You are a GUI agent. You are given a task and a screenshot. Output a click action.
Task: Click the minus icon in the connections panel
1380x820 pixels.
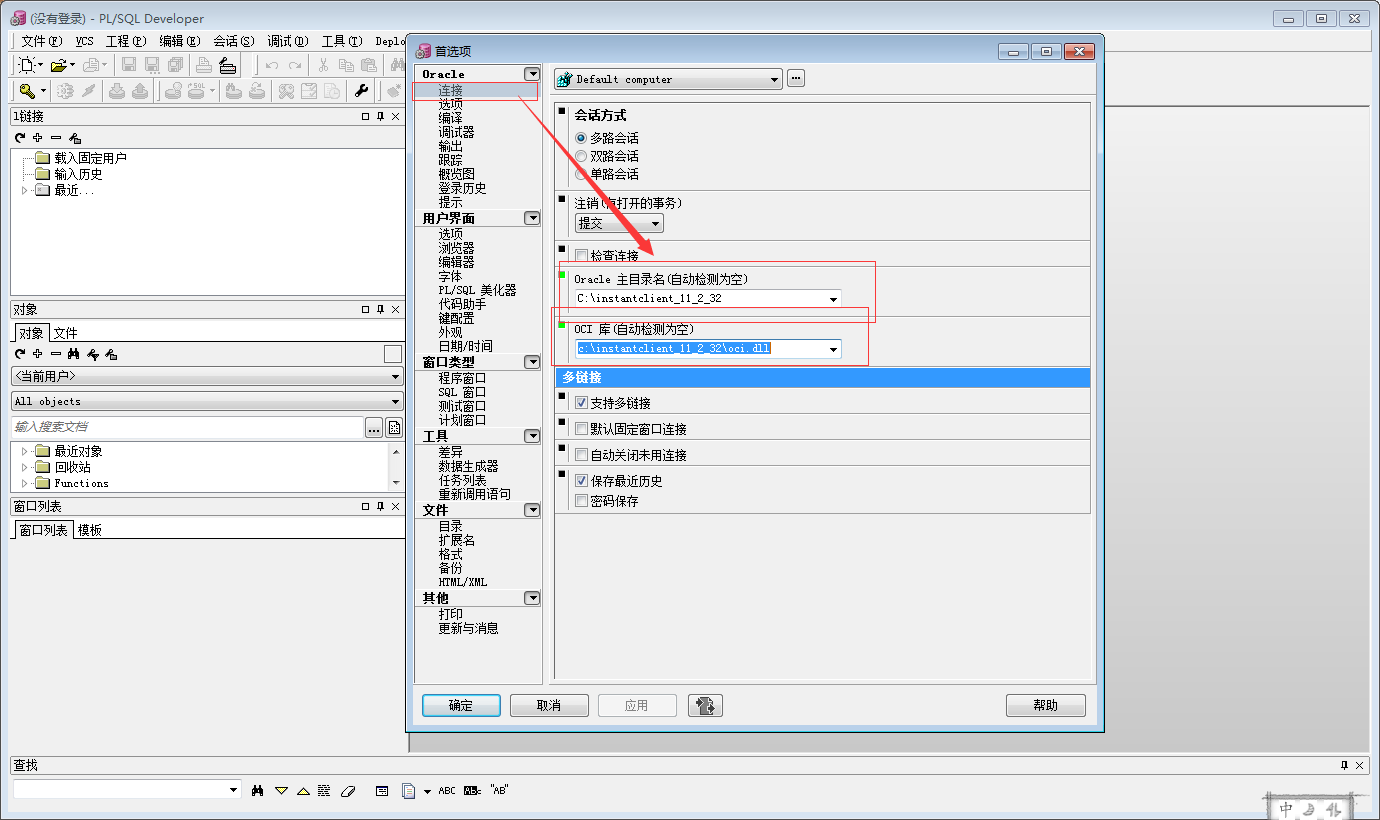(56, 138)
